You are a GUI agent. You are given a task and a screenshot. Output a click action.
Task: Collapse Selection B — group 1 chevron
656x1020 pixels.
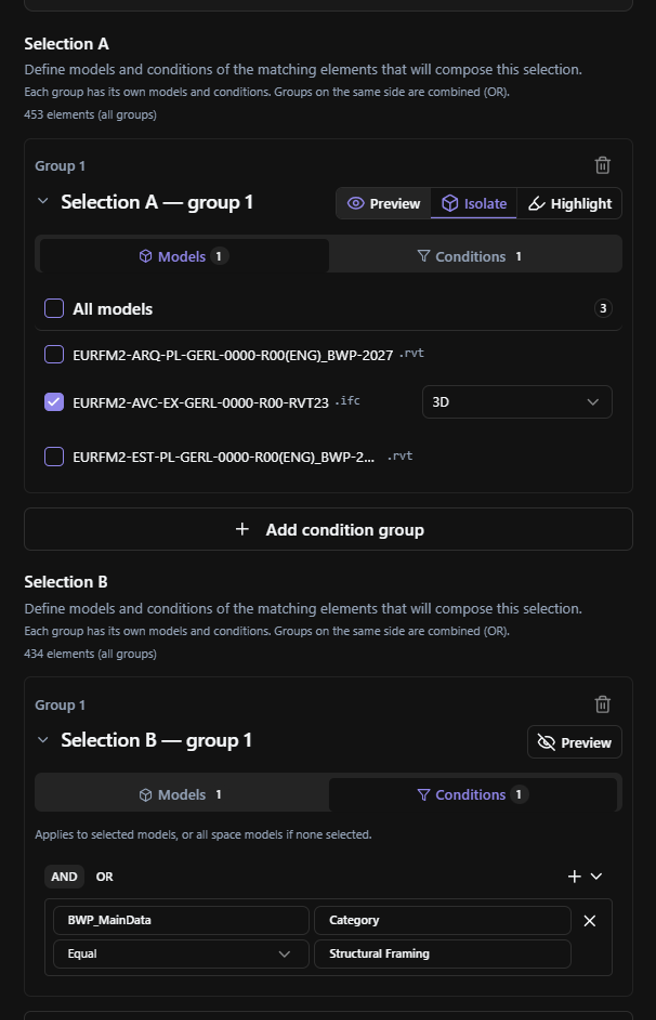43,740
